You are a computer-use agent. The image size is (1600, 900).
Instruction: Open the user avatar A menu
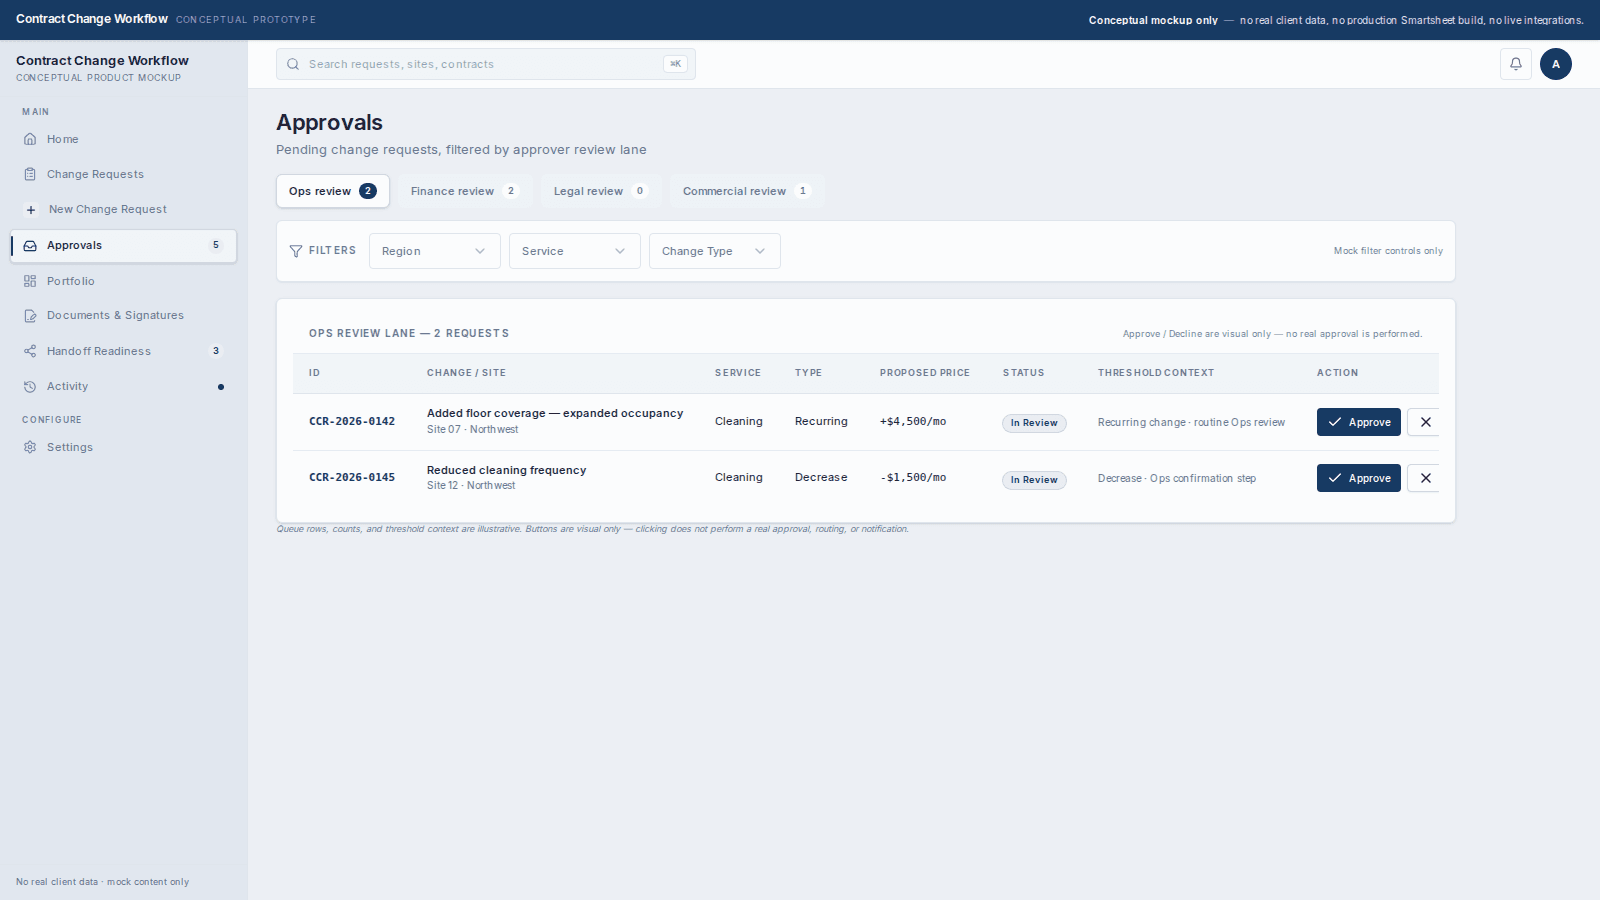(1556, 64)
